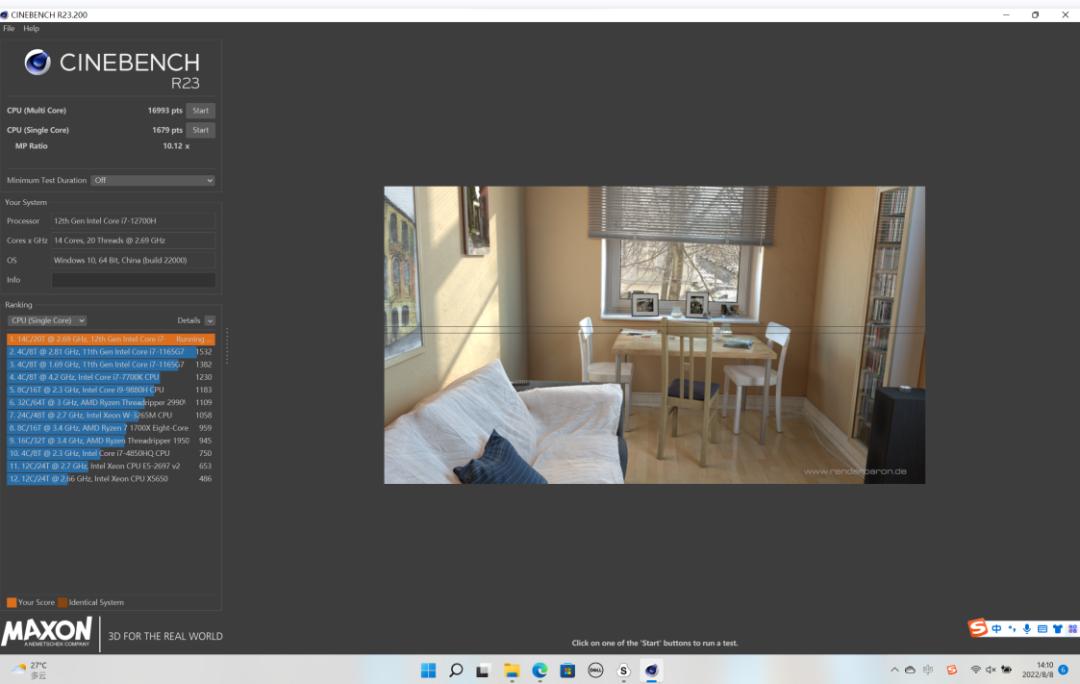Click the Cinebench taskbar icon
The width and height of the screenshot is (1080, 684).
pyautogui.click(x=652, y=670)
